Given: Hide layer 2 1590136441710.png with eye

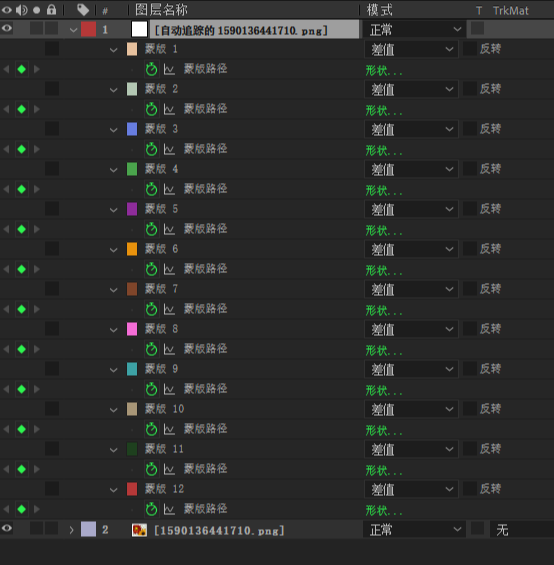Looking at the screenshot, I should 7,529.
